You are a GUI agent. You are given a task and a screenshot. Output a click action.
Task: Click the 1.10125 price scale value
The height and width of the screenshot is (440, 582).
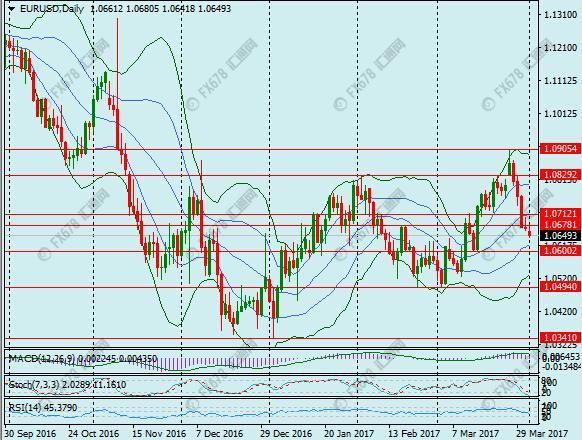(560, 113)
